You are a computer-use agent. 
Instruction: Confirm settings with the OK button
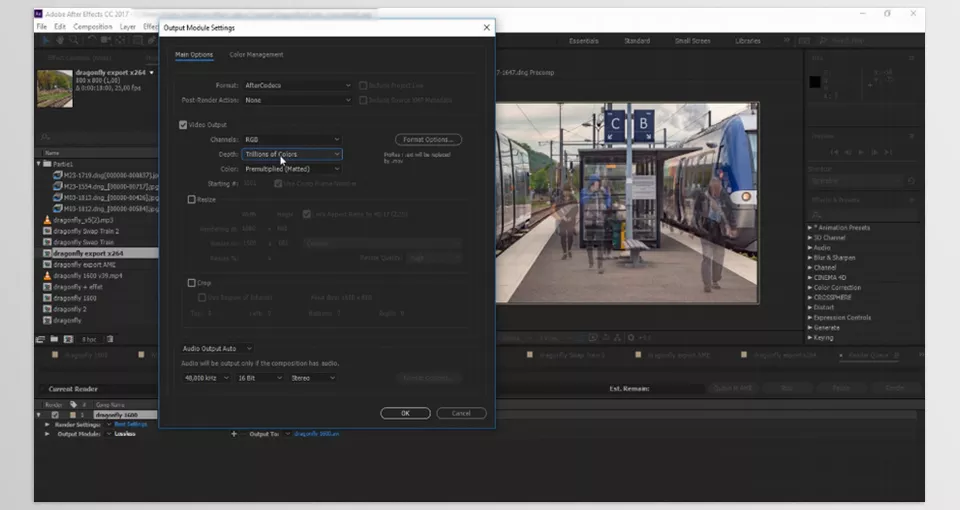(x=405, y=413)
